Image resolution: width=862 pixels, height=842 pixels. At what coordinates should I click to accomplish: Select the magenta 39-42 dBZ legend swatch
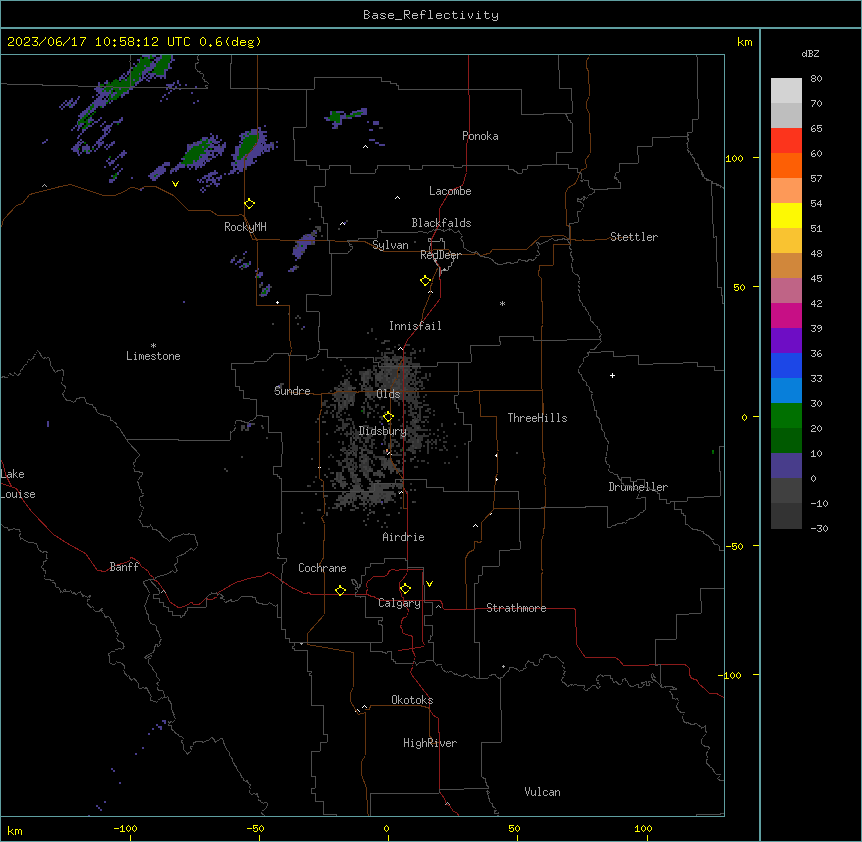[x=786, y=315]
